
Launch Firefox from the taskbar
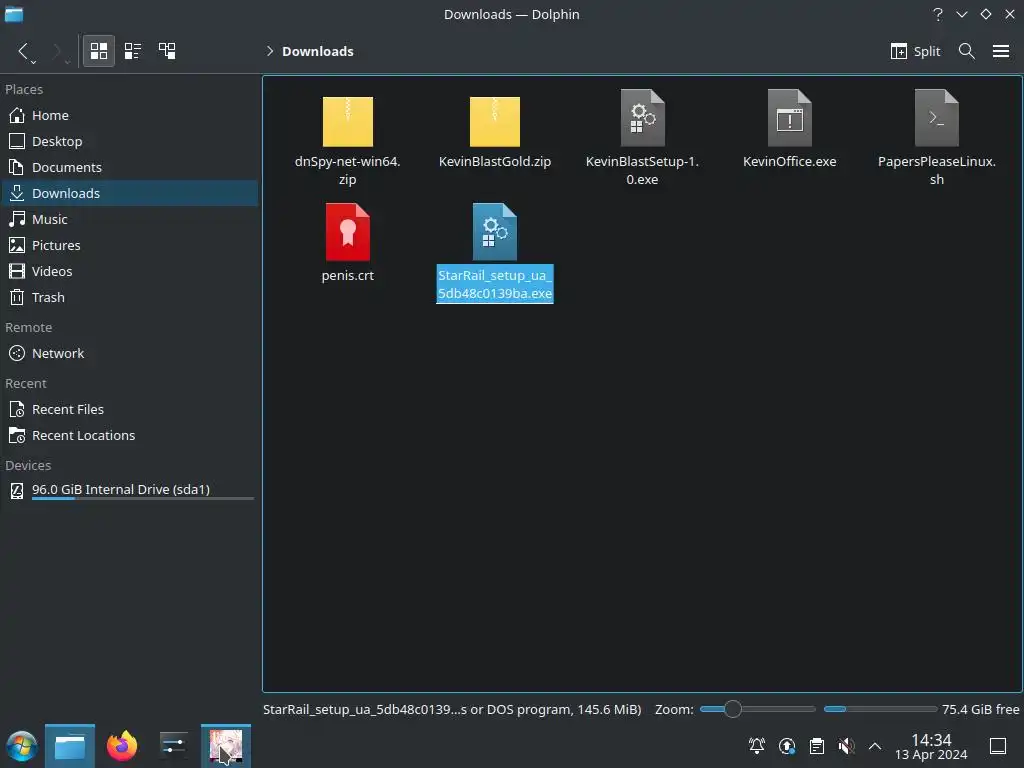click(x=122, y=746)
